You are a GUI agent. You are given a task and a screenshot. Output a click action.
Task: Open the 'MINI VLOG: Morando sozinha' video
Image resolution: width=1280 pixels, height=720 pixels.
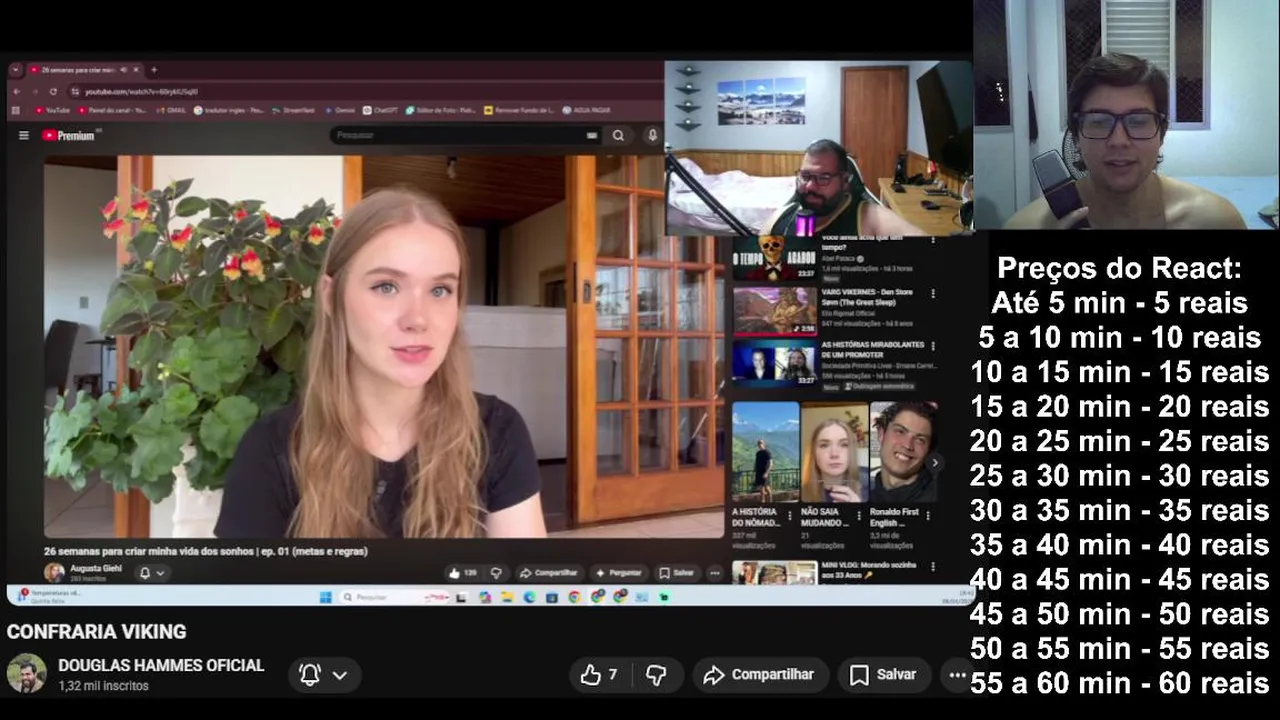pos(775,572)
